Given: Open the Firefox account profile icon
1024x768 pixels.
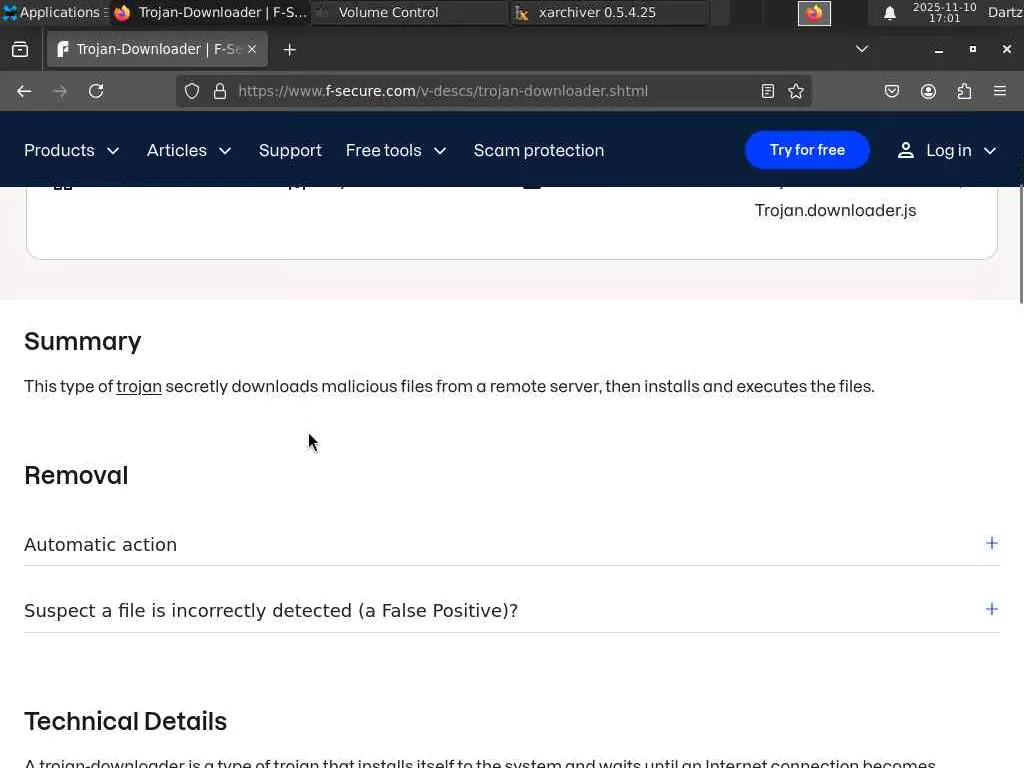Looking at the screenshot, I should pyautogui.click(x=928, y=91).
